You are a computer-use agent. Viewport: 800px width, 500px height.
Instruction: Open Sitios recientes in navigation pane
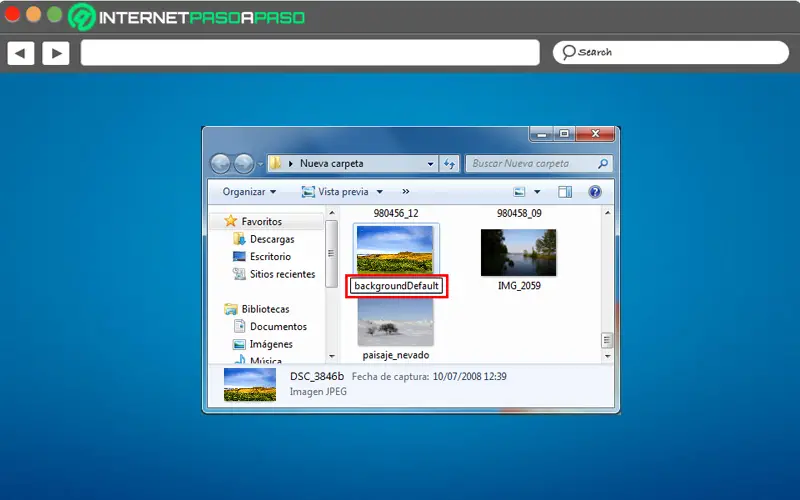[283, 274]
